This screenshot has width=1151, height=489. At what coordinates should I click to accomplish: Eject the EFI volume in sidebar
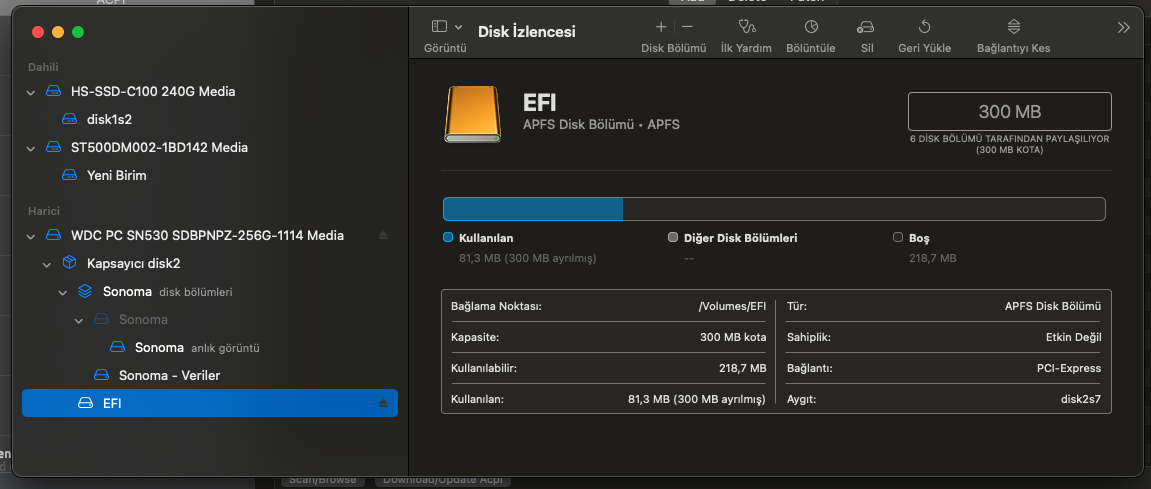click(382, 403)
